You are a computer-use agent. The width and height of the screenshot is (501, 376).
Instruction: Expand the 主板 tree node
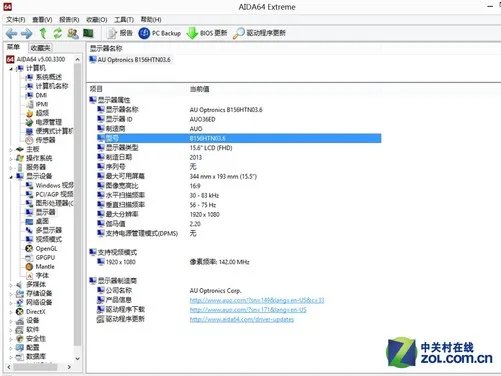tap(11, 150)
